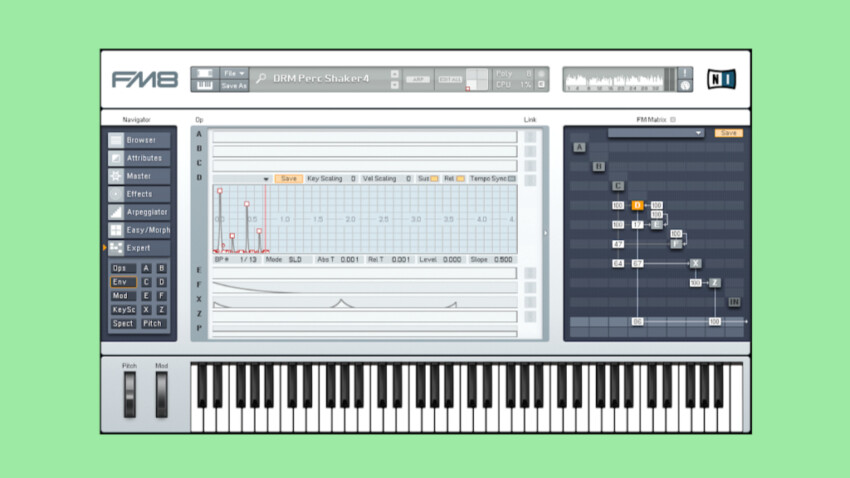Toggle the FM Matrix header checkbox
Viewport: 850px width, 478px height.
pos(673,119)
